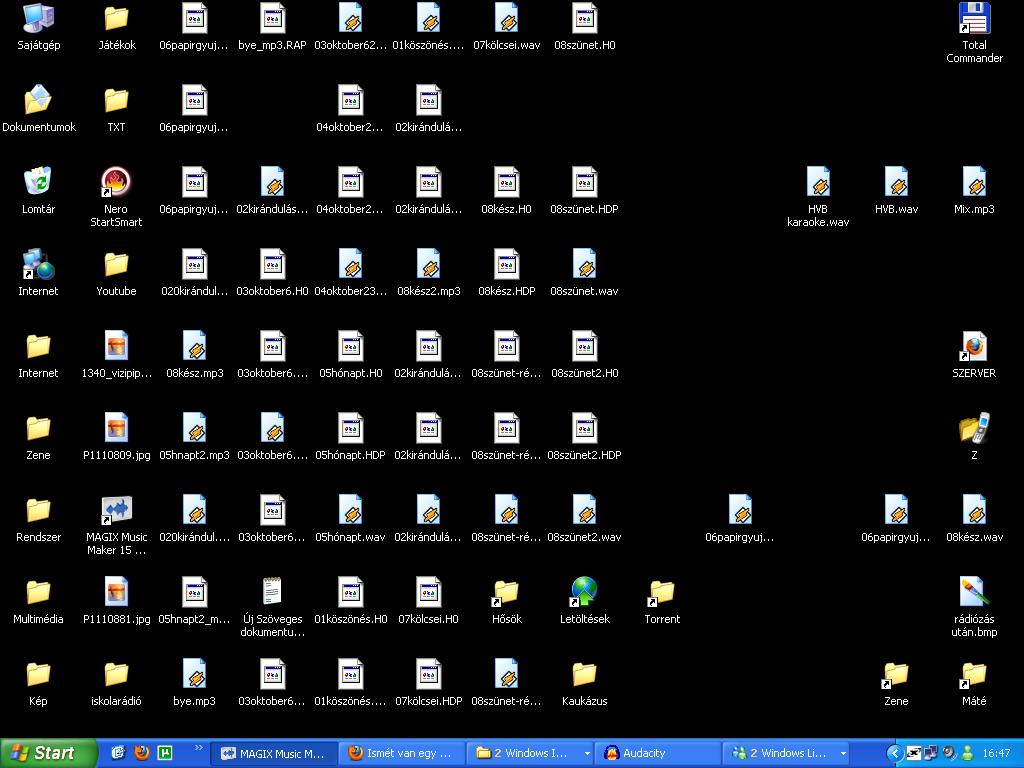Switch to the Audacity taskbar window
The width and height of the screenshot is (1024, 768).
click(x=658, y=753)
